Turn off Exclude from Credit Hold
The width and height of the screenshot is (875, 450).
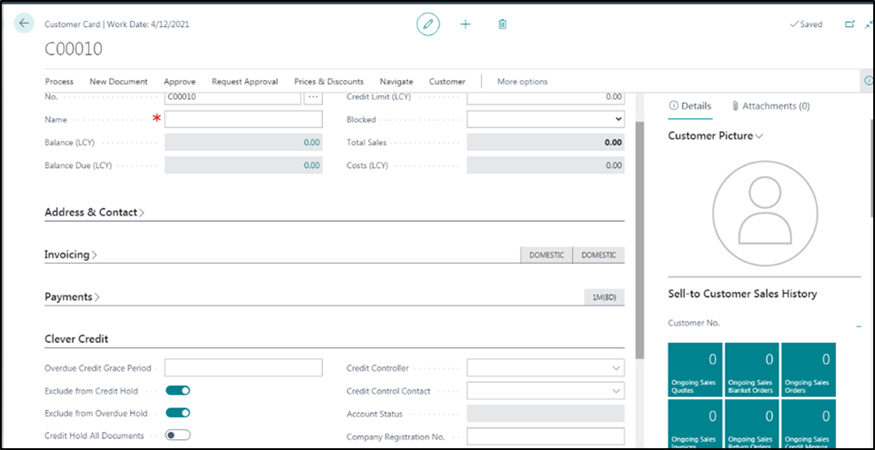(x=178, y=390)
